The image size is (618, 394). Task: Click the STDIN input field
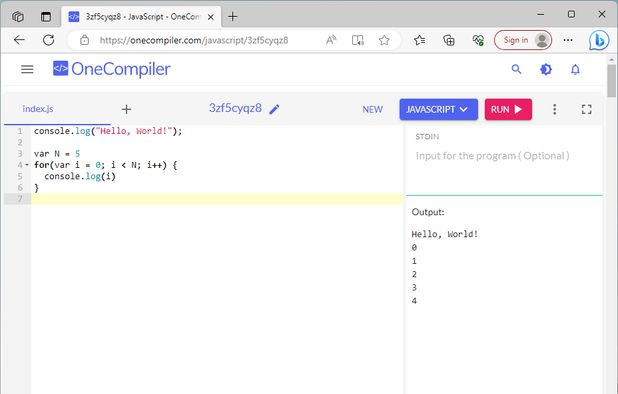[x=504, y=156]
